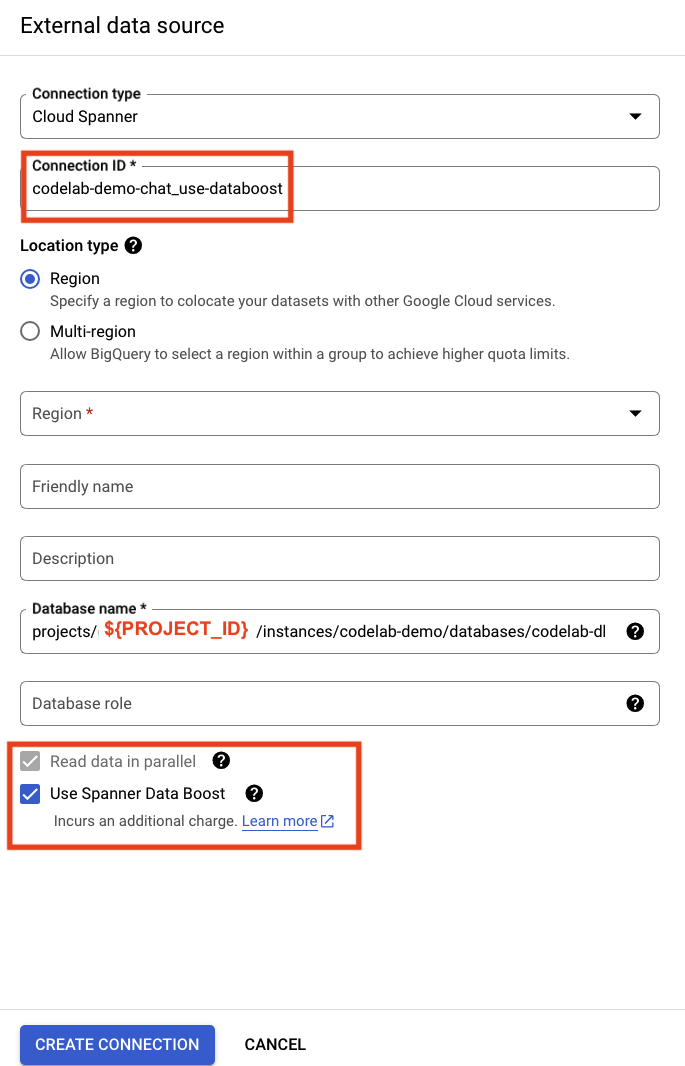Click the external link icon beside Learn more

(x=327, y=821)
